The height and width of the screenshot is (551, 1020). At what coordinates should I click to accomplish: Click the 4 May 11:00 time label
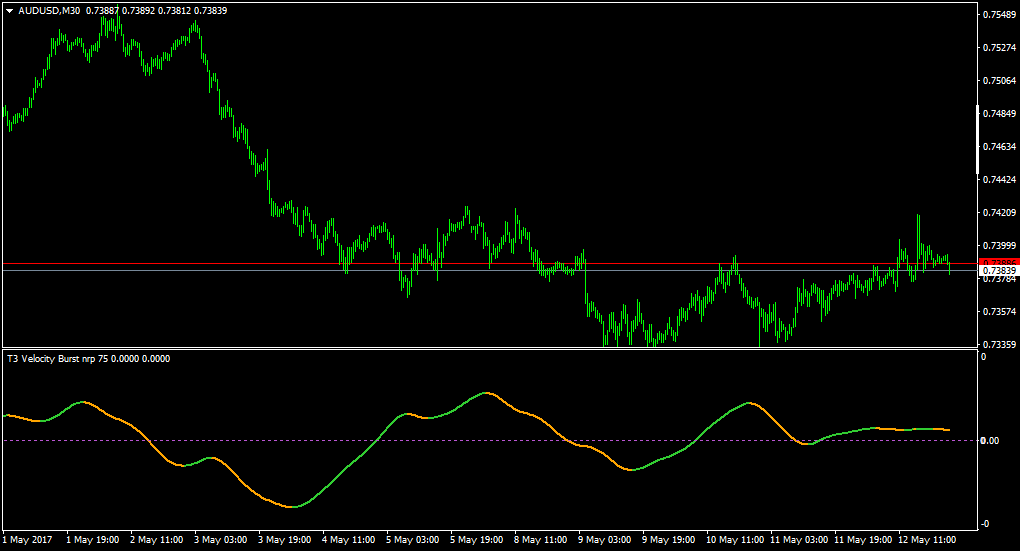coord(349,539)
